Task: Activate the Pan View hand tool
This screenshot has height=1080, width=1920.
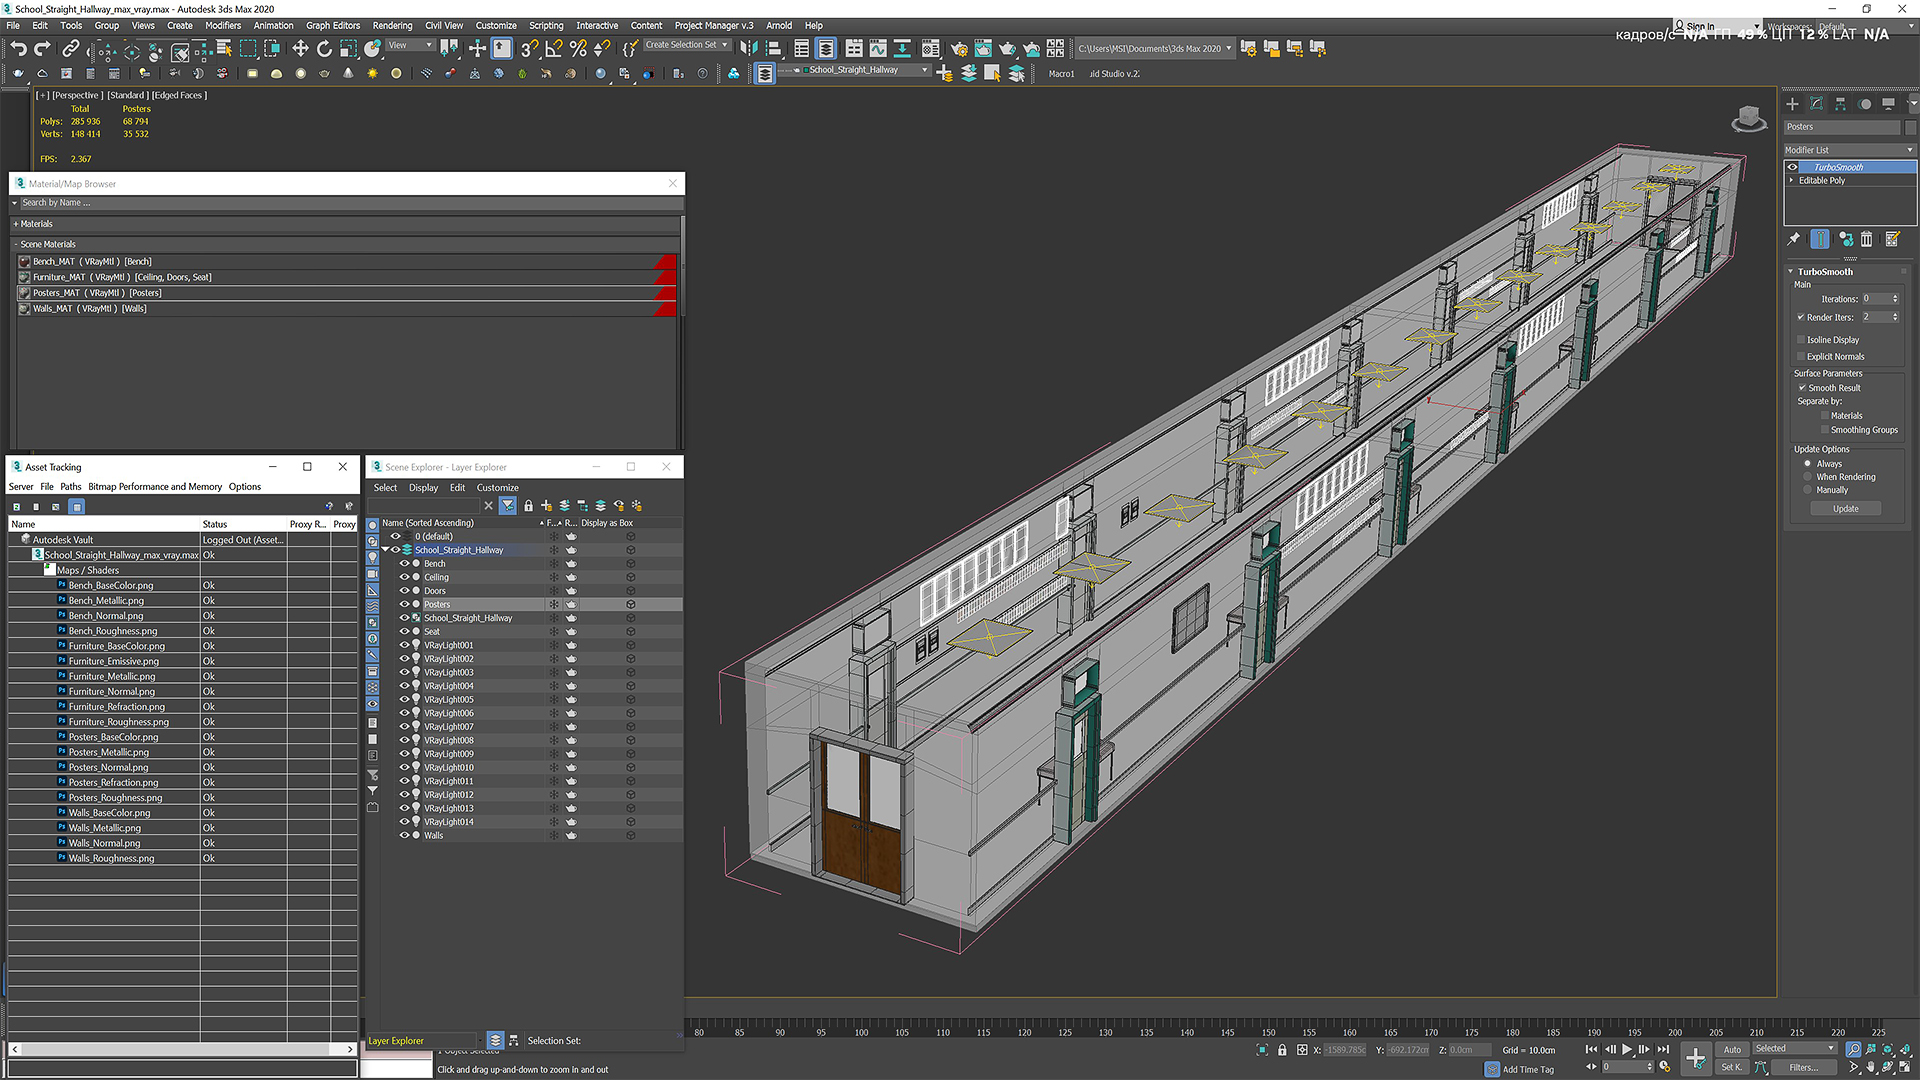Action: [x=1871, y=1067]
